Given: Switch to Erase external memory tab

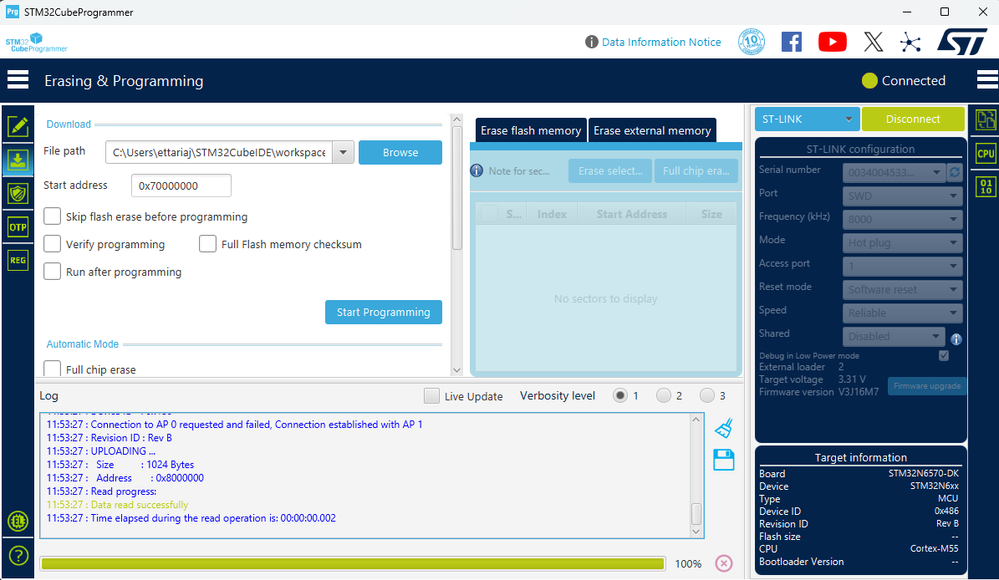Looking at the screenshot, I should [652, 131].
